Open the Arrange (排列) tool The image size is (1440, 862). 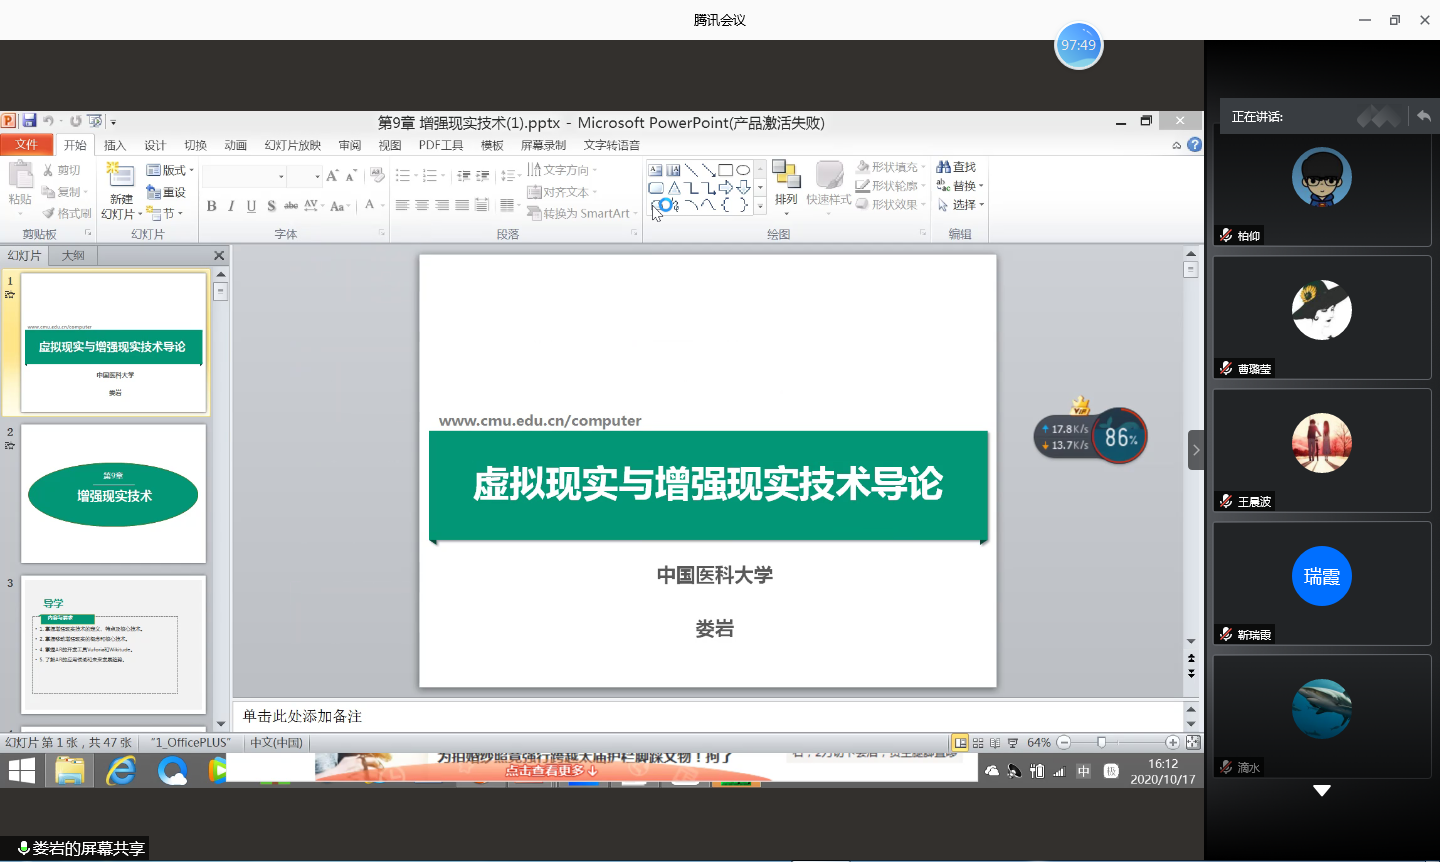(x=786, y=183)
